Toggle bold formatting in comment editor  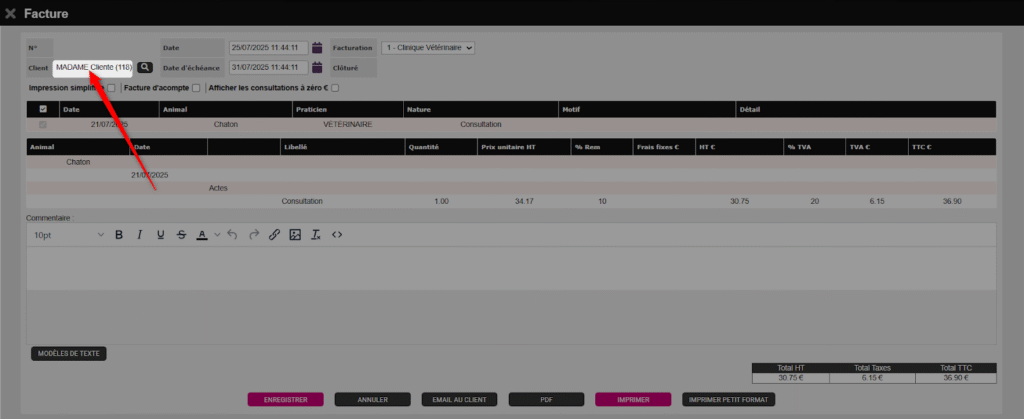coord(118,235)
